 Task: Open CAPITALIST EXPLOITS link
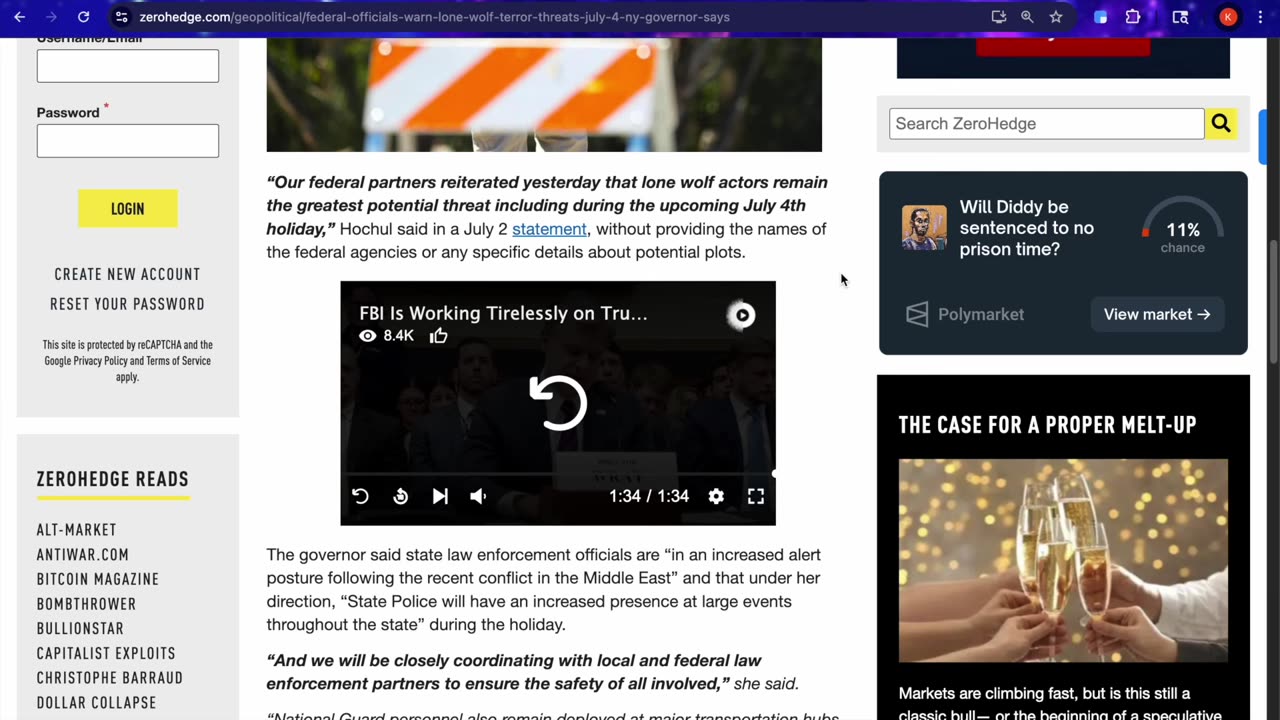coord(106,653)
